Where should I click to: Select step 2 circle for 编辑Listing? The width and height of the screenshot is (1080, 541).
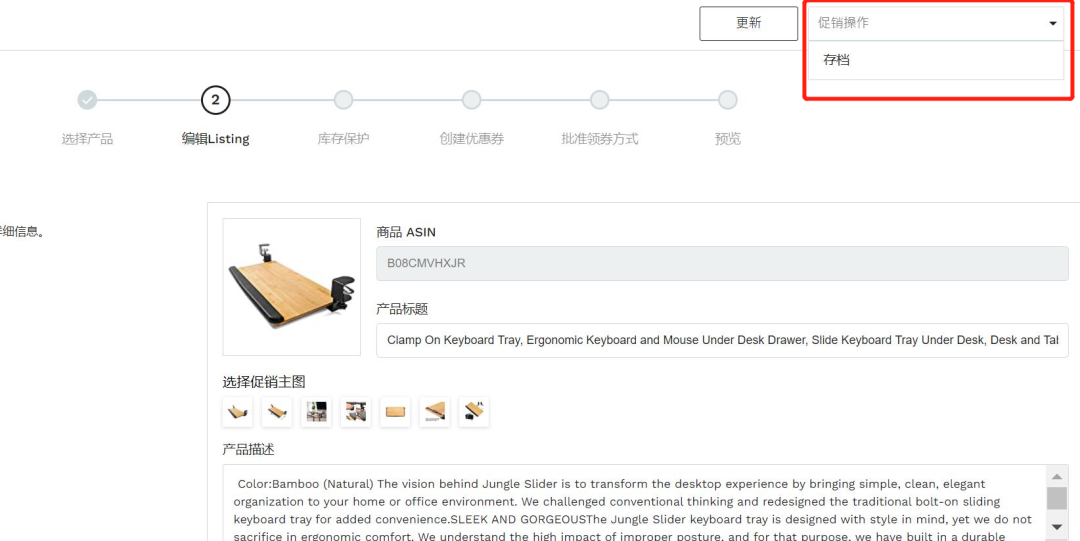[215, 100]
